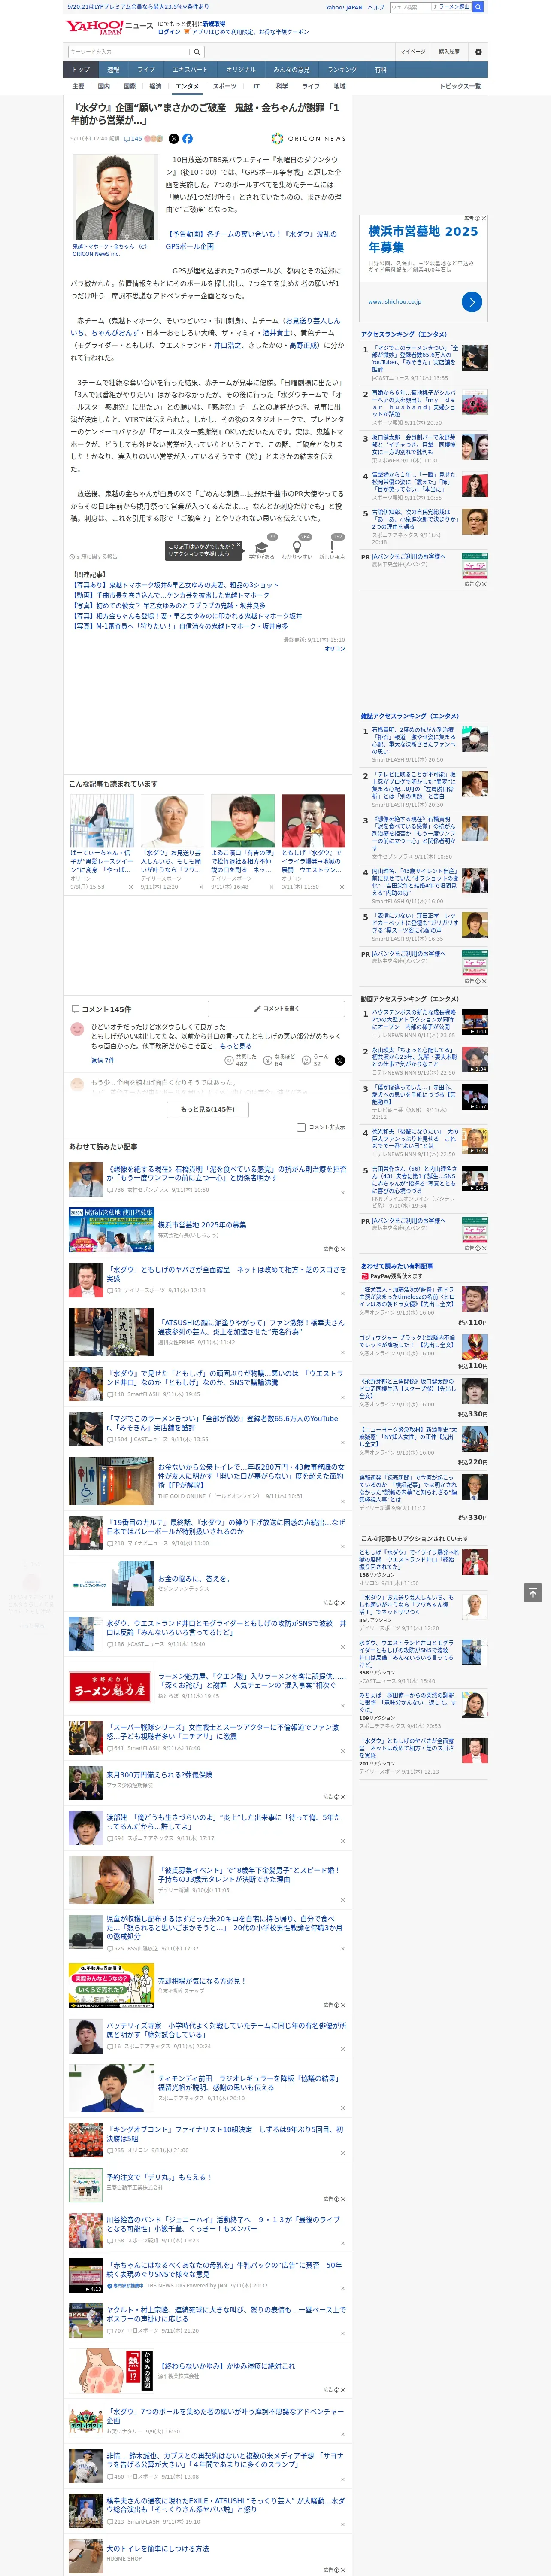The width and height of the screenshot is (551, 2576).
Task: Toggle the コメント非表示 checkbox
Action: [x=301, y=1127]
